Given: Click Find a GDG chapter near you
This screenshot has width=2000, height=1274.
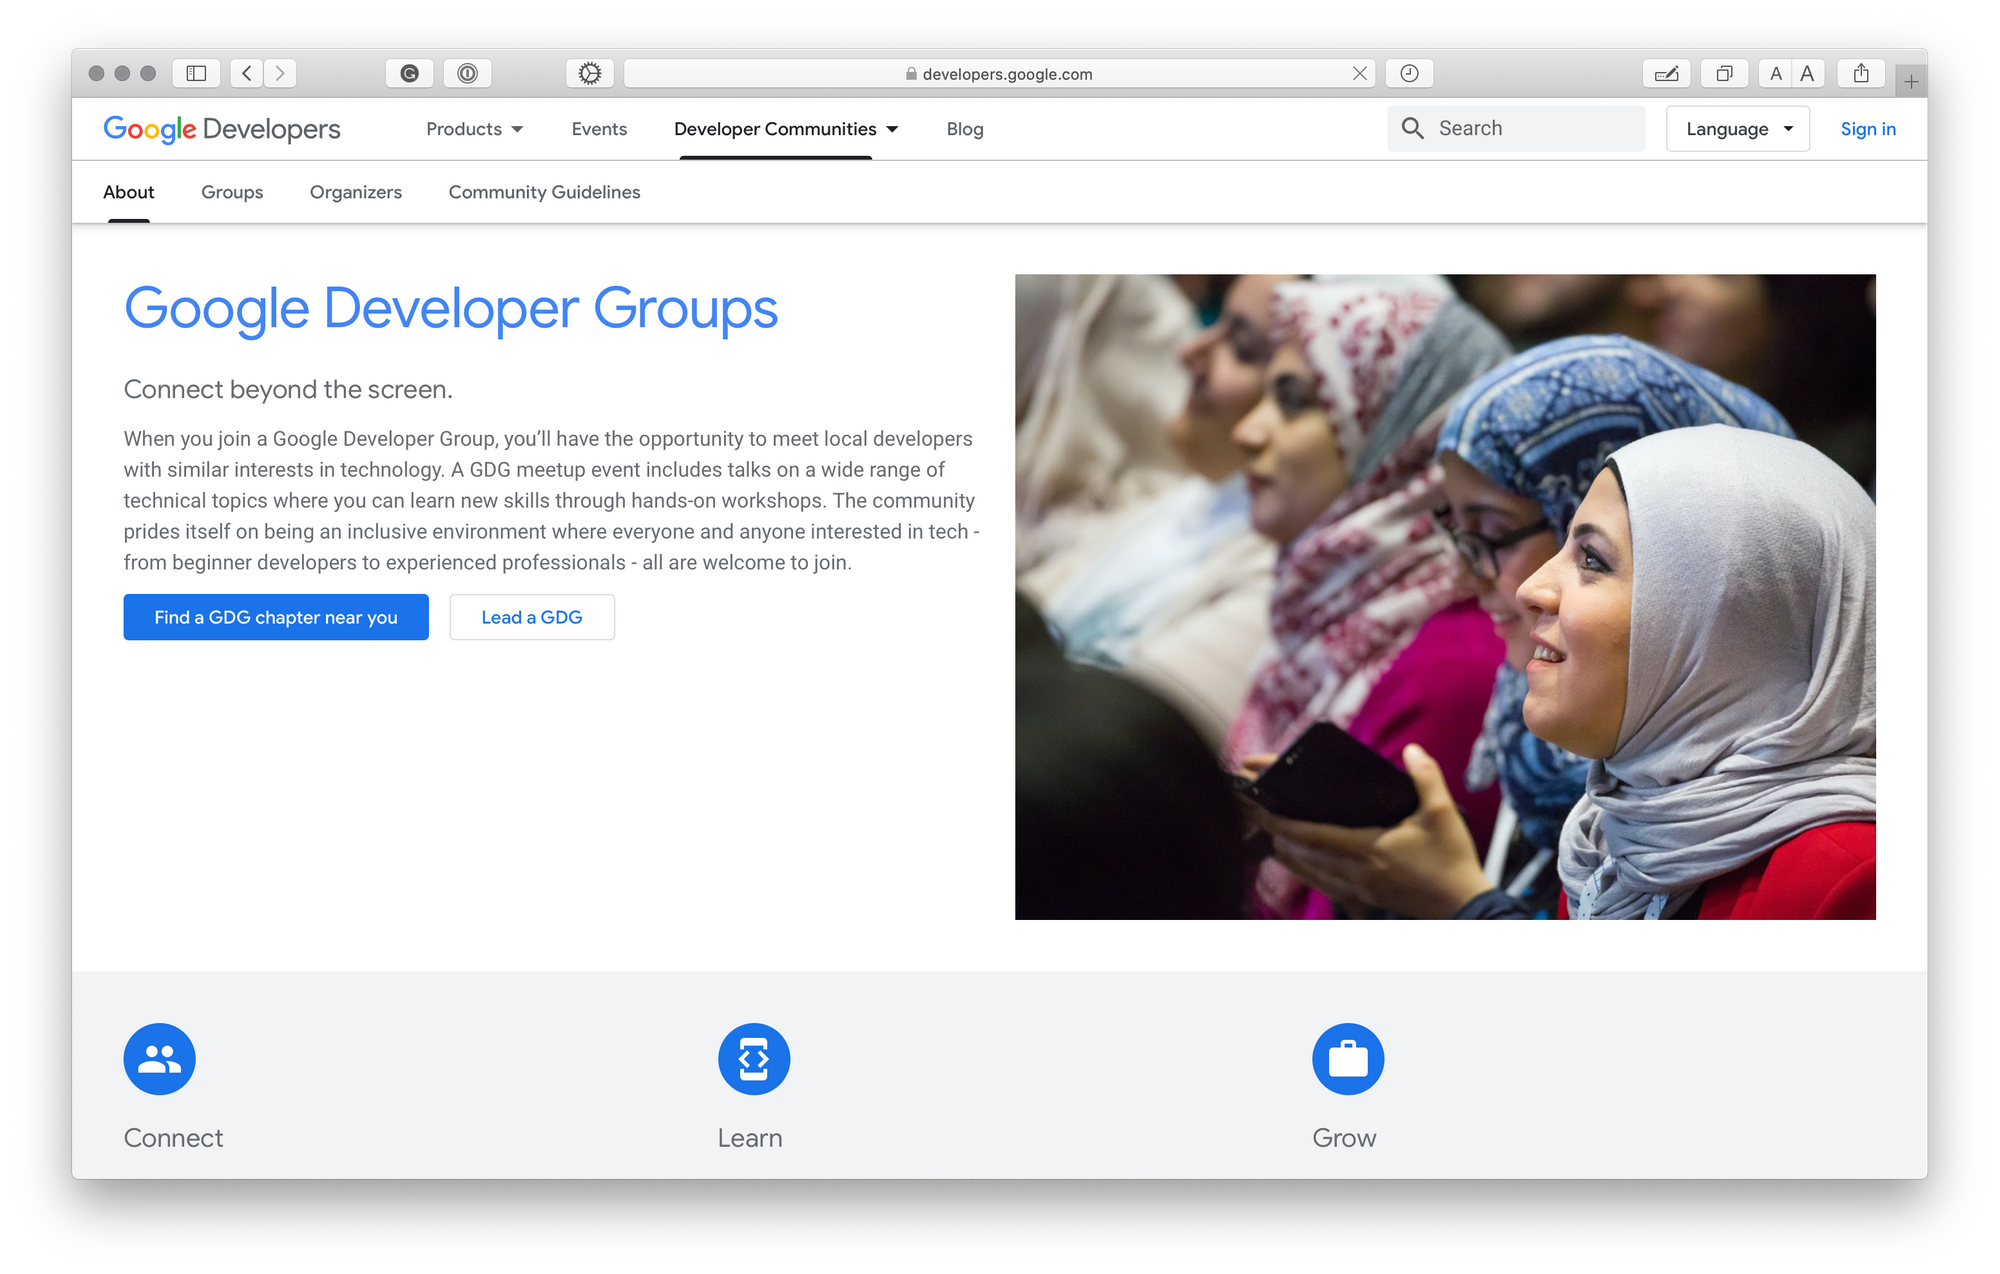Looking at the screenshot, I should coord(276,617).
